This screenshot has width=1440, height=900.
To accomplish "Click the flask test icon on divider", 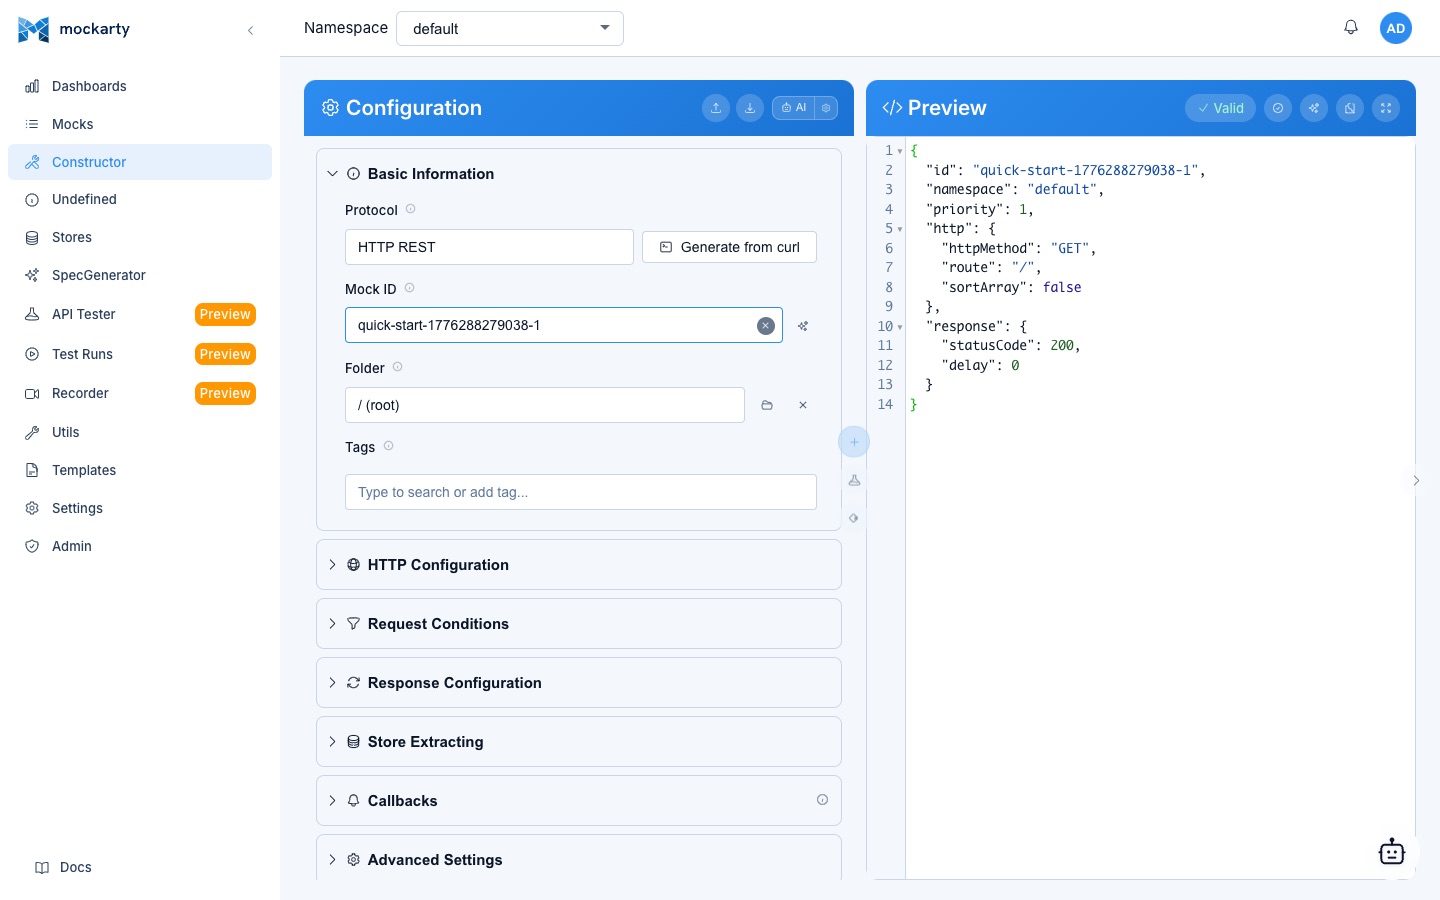I will [854, 481].
